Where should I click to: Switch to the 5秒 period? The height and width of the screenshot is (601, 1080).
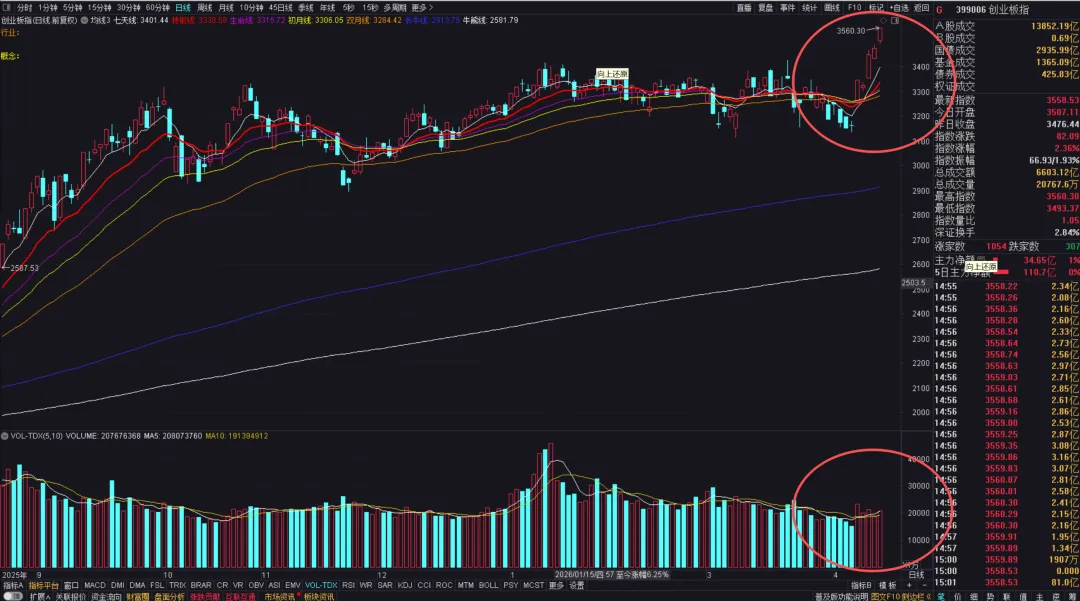349,8
